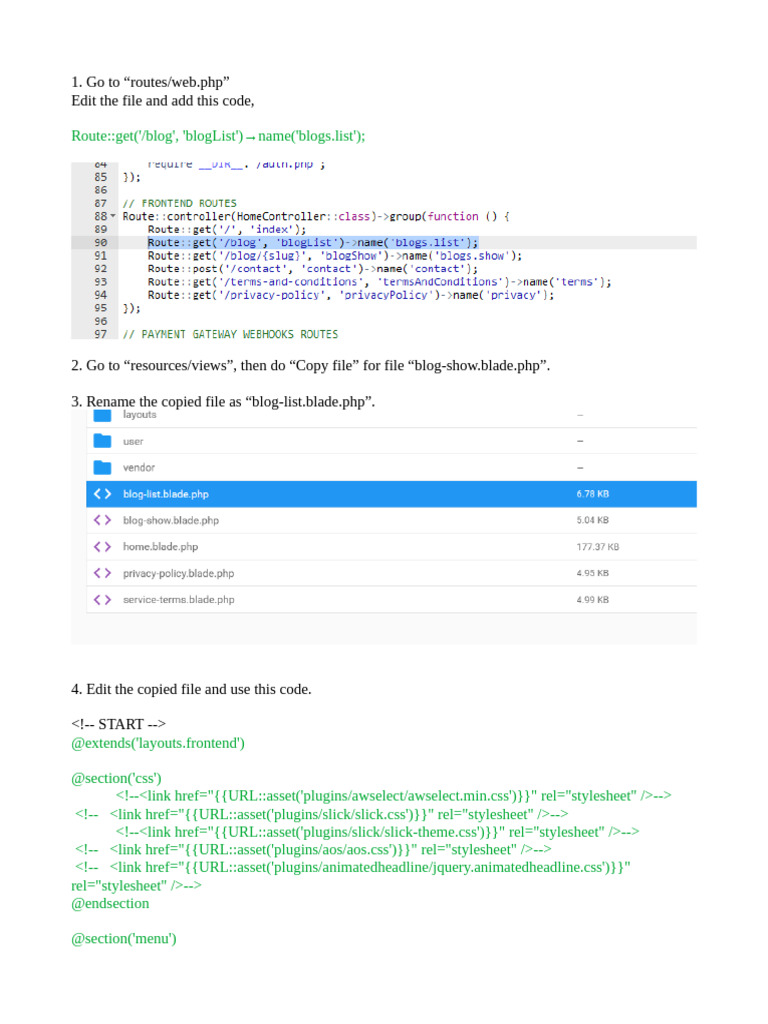Click the 4.95 KB file size
This screenshot has width=768, height=1024.
click(x=592, y=573)
